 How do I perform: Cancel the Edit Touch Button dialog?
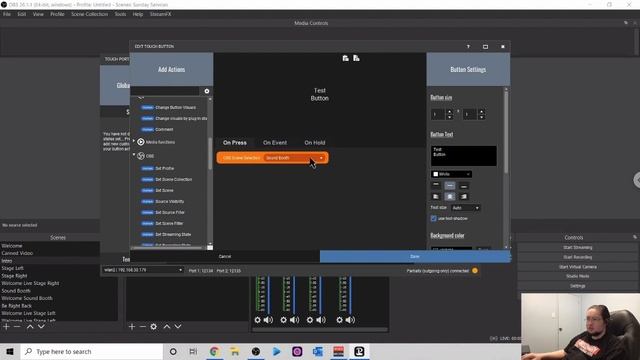pos(225,256)
